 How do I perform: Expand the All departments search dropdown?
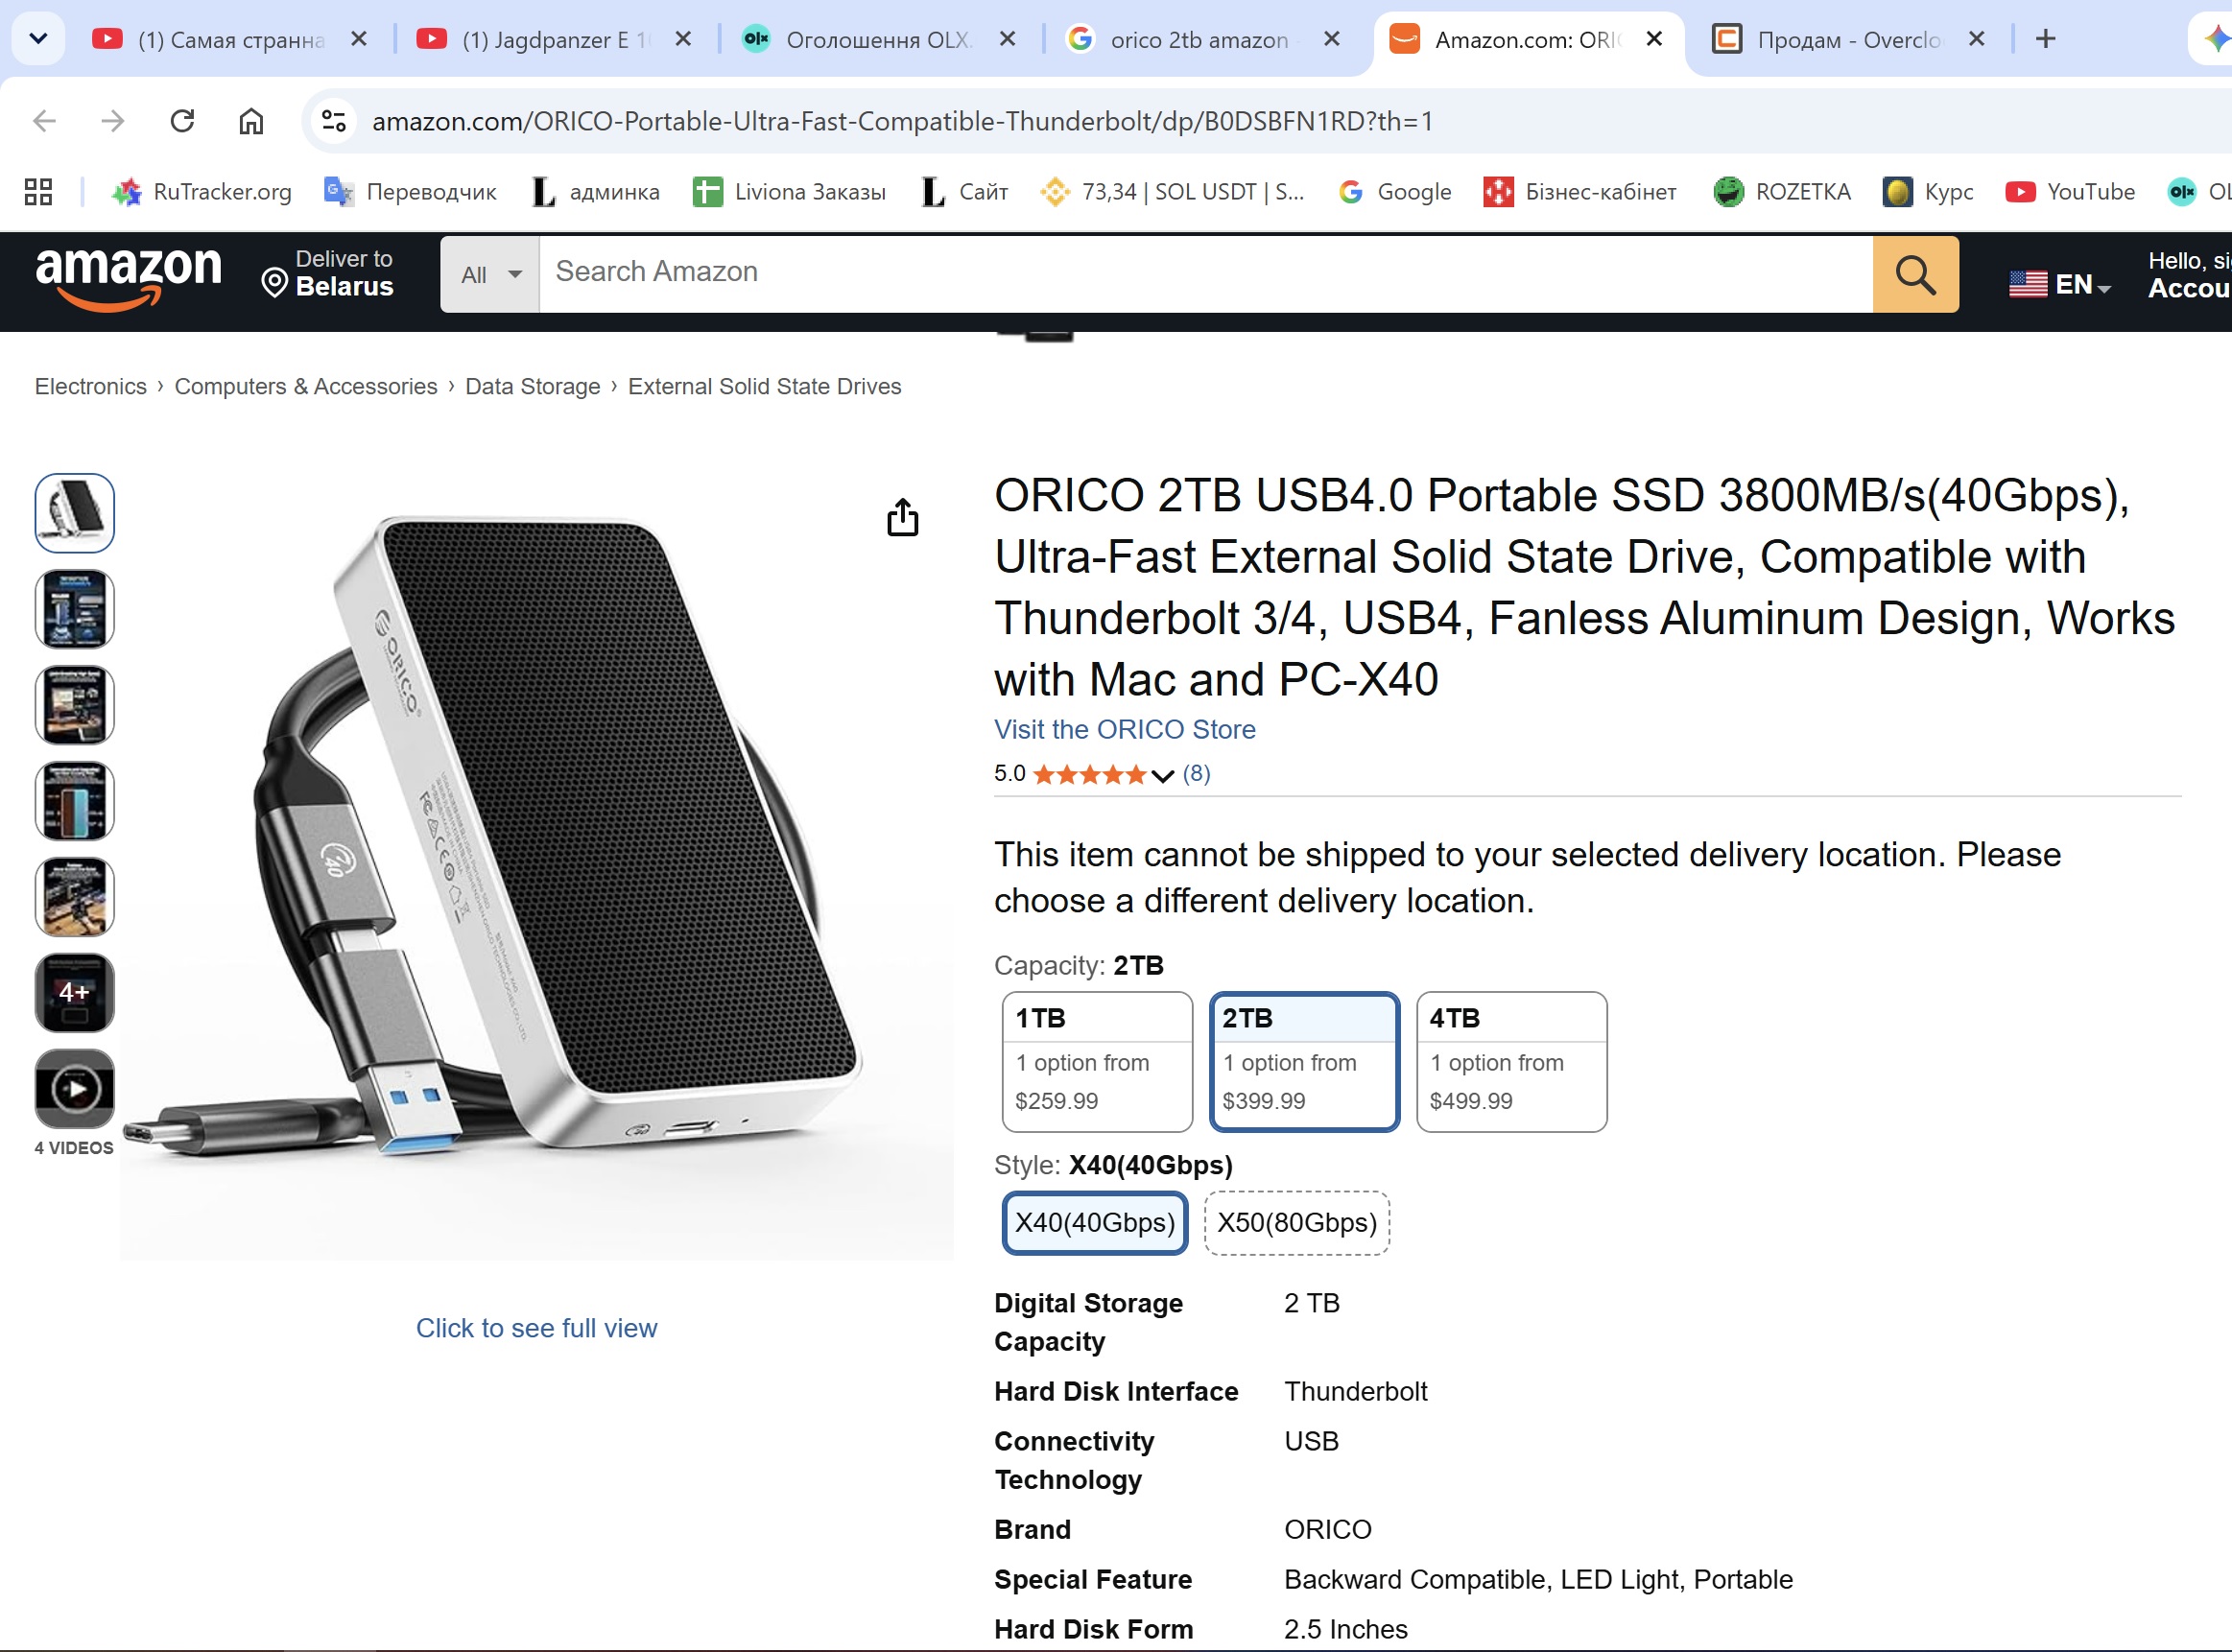click(490, 274)
